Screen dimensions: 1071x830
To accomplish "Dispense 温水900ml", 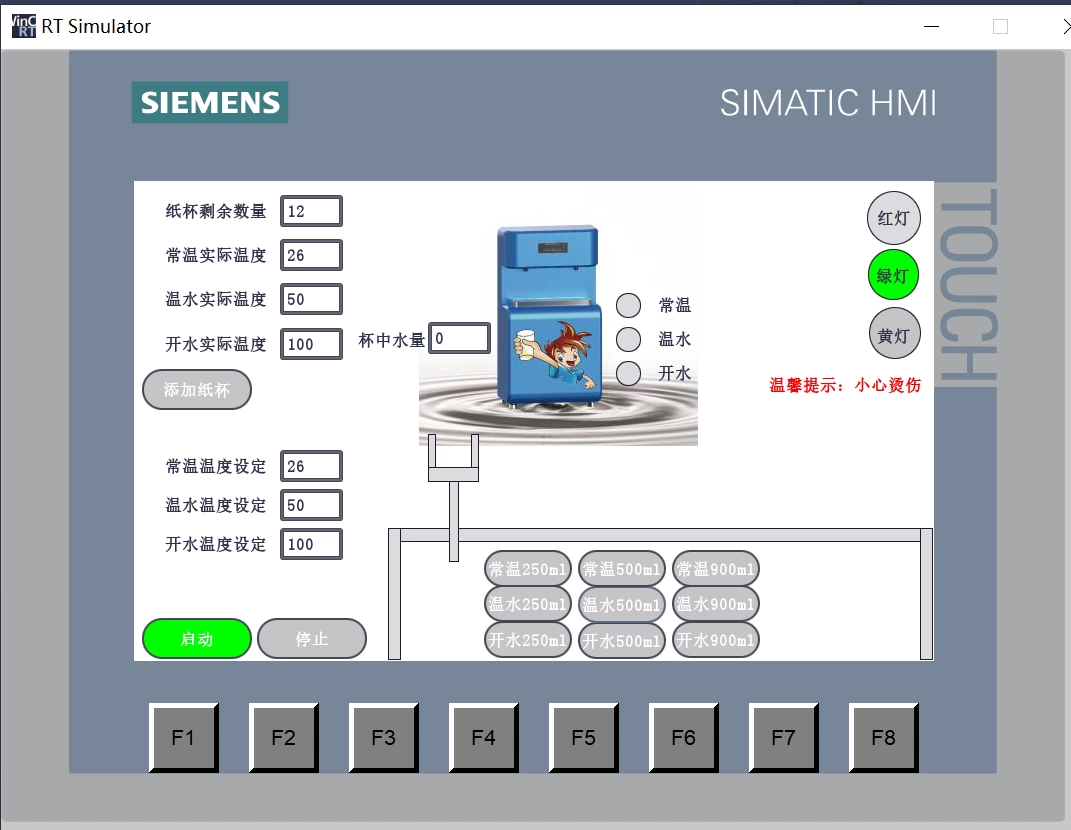I will (x=716, y=604).
